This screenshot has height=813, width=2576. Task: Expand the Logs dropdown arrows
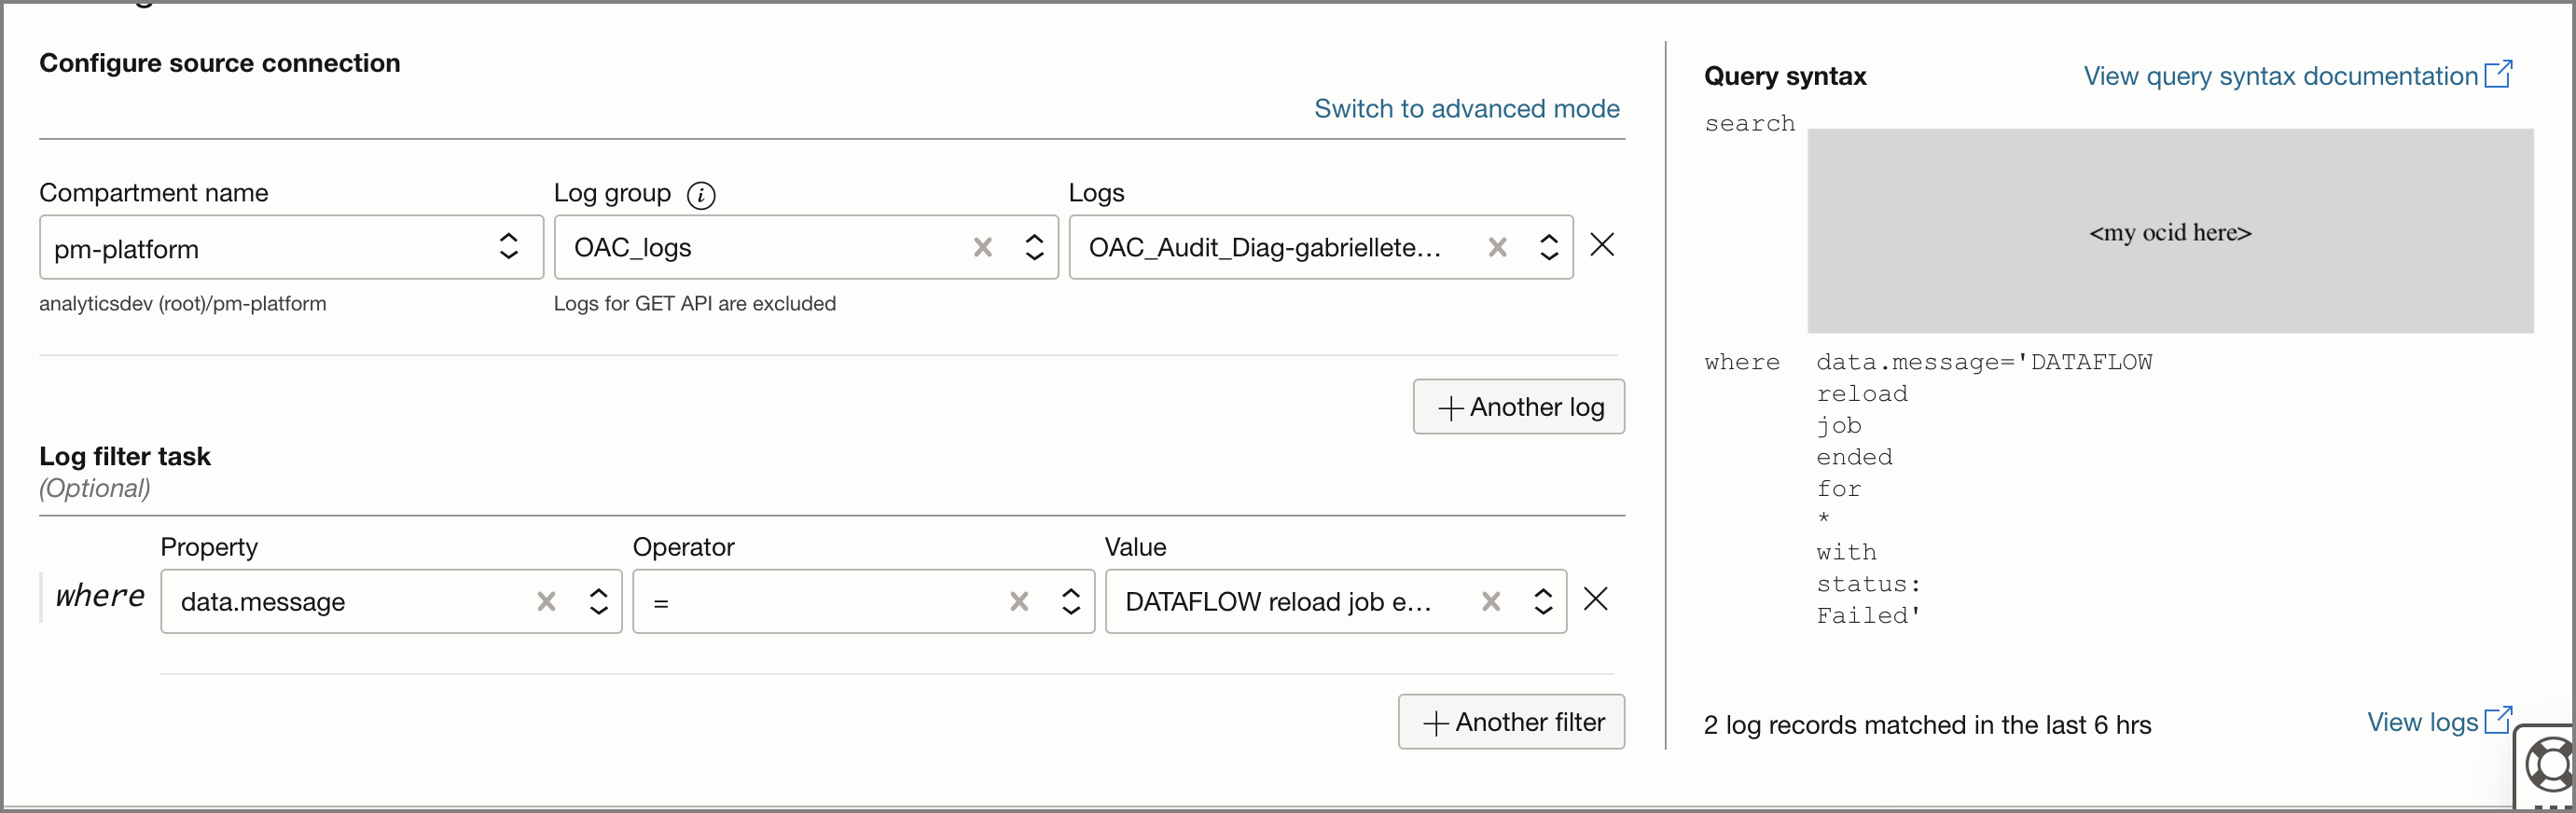pos(1549,247)
